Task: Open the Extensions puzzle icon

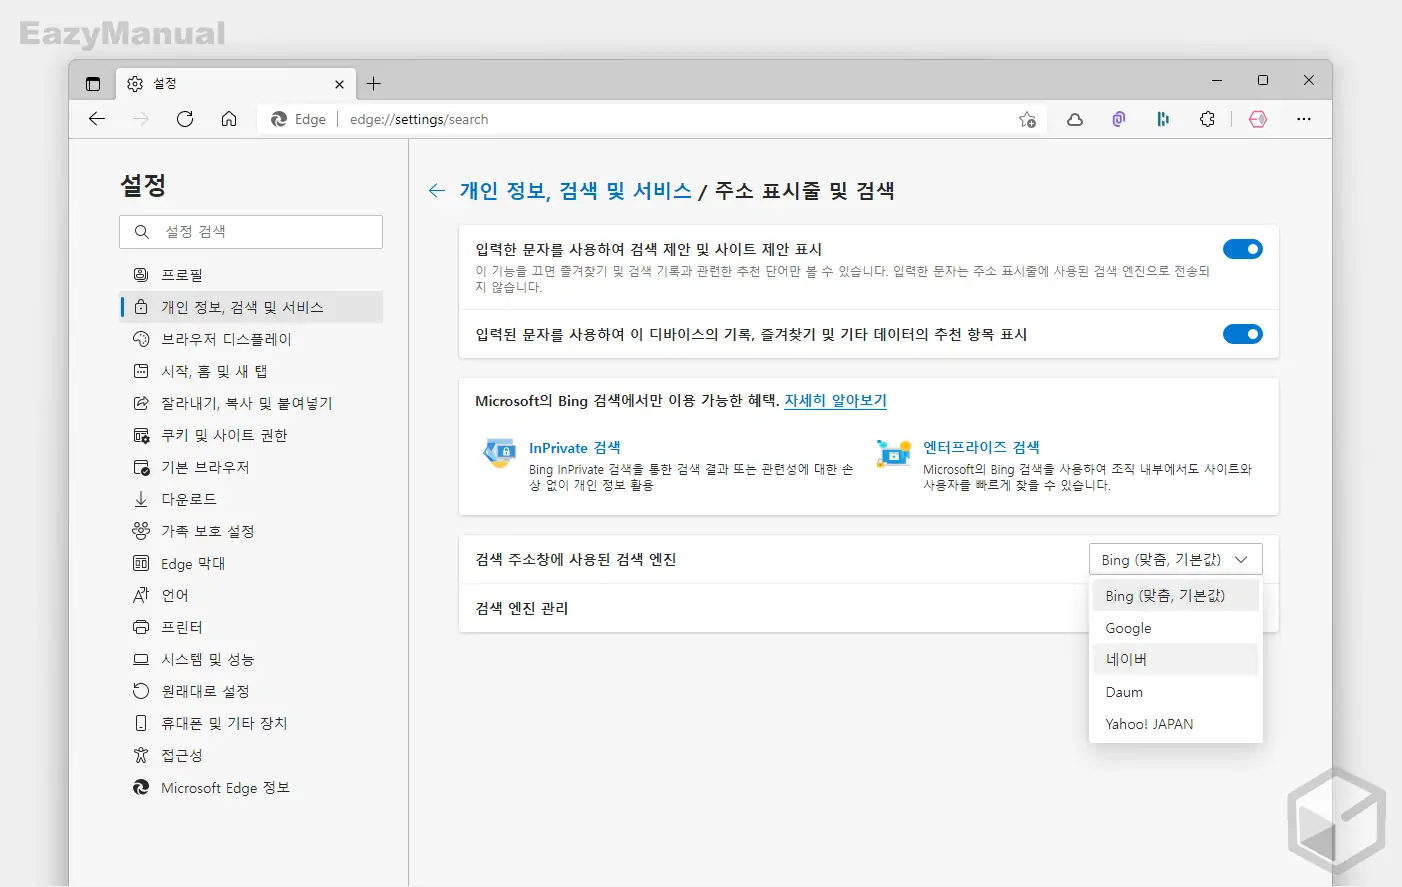Action: click(1207, 119)
